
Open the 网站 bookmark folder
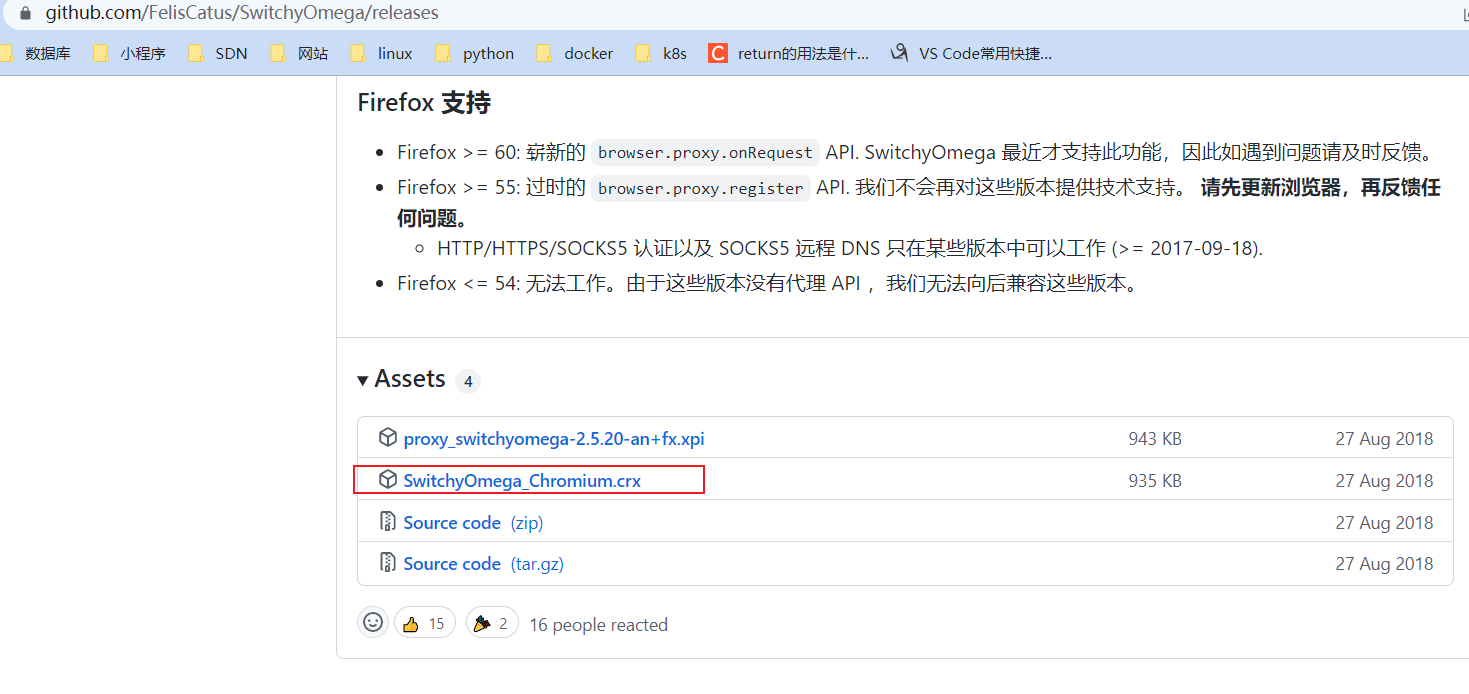click(300, 53)
